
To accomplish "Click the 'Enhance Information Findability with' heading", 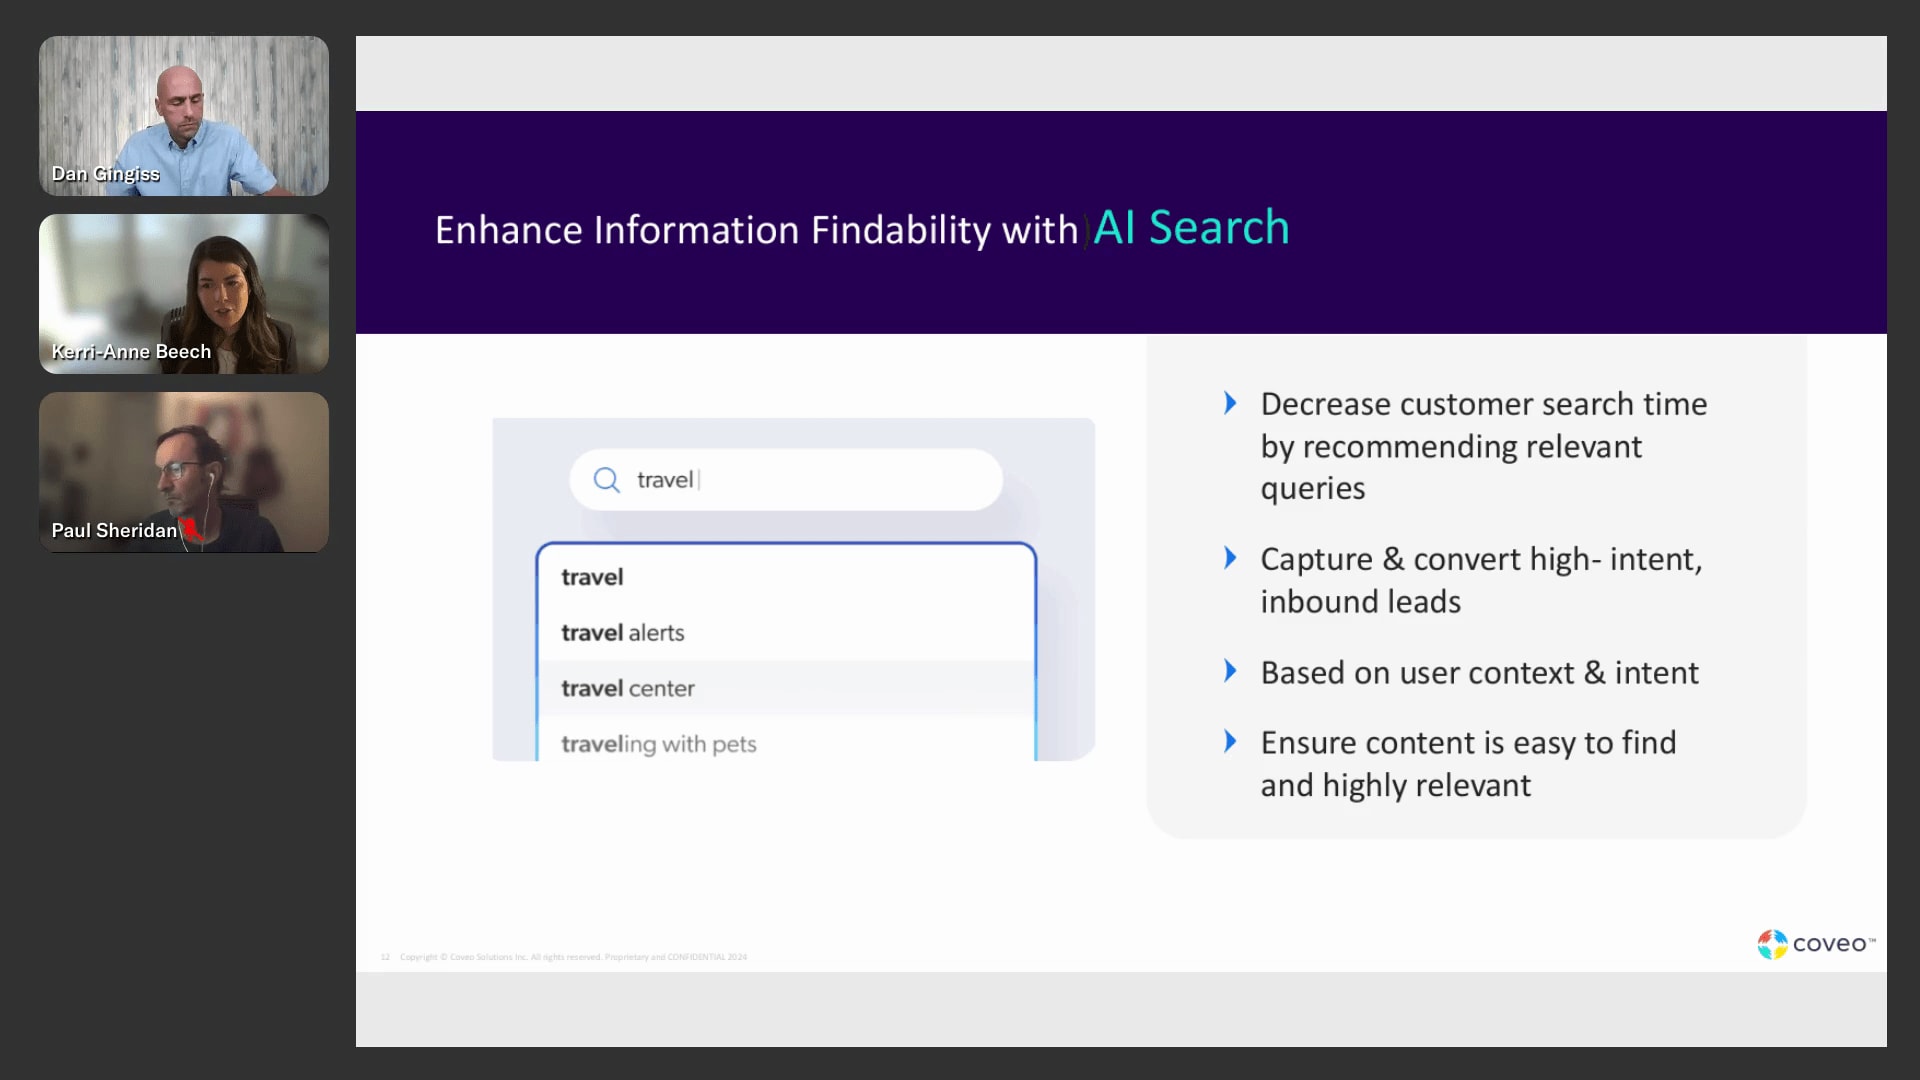I will (x=756, y=230).
